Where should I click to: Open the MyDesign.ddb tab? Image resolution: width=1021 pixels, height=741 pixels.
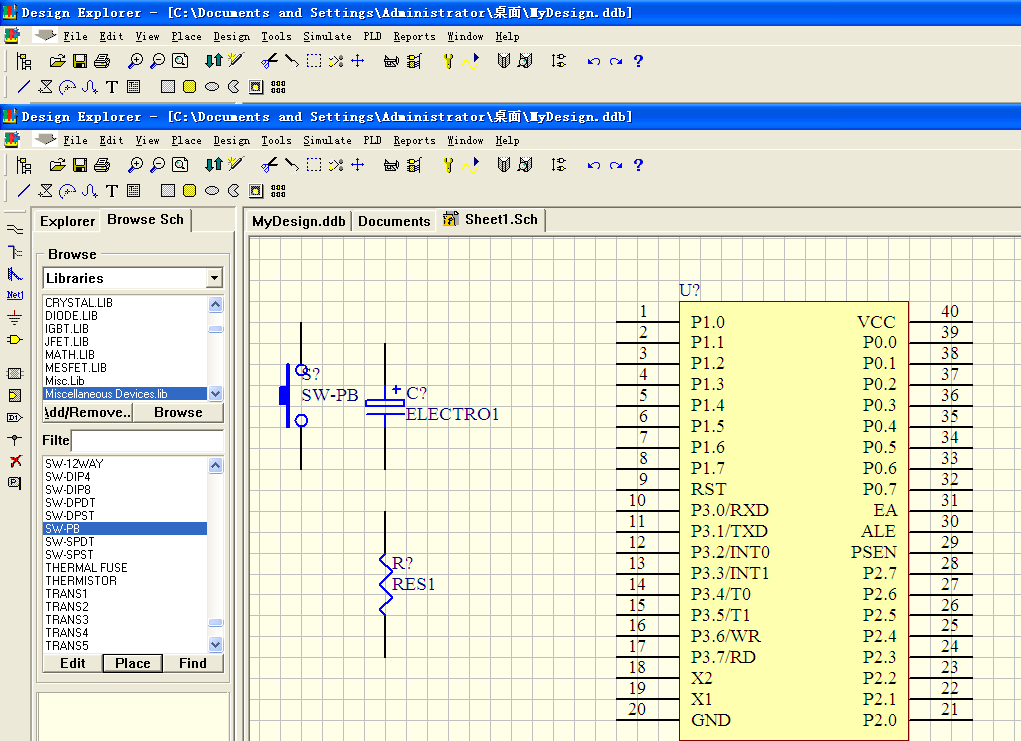(297, 221)
